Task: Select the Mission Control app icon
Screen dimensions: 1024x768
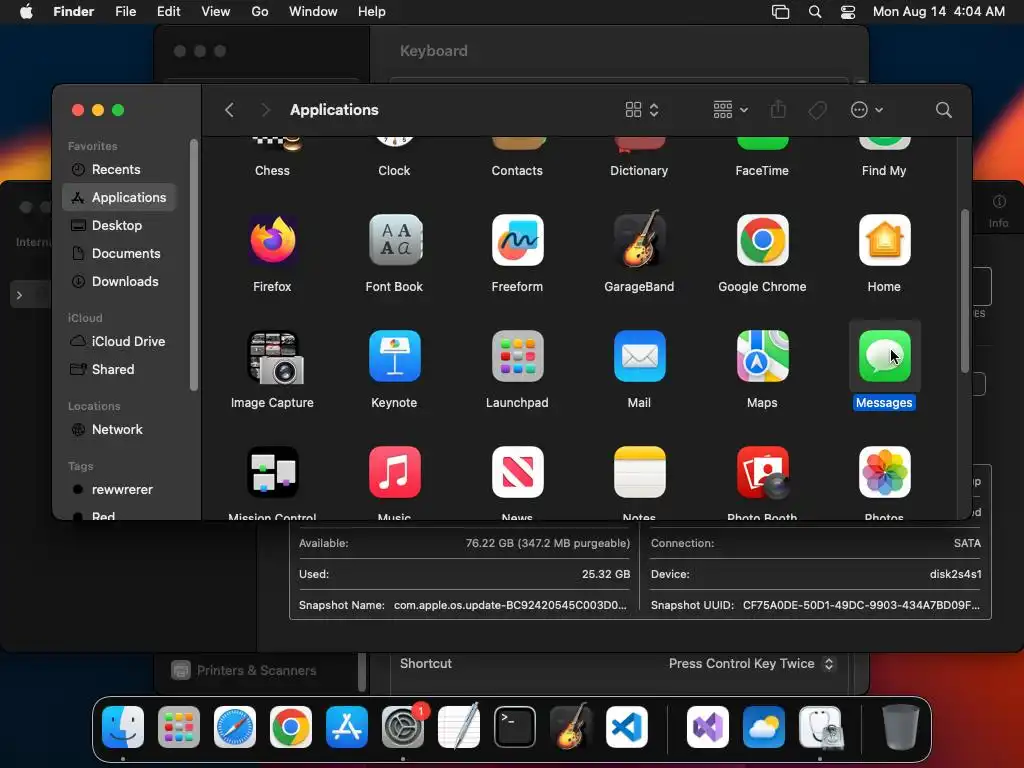Action: tap(272, 472)
